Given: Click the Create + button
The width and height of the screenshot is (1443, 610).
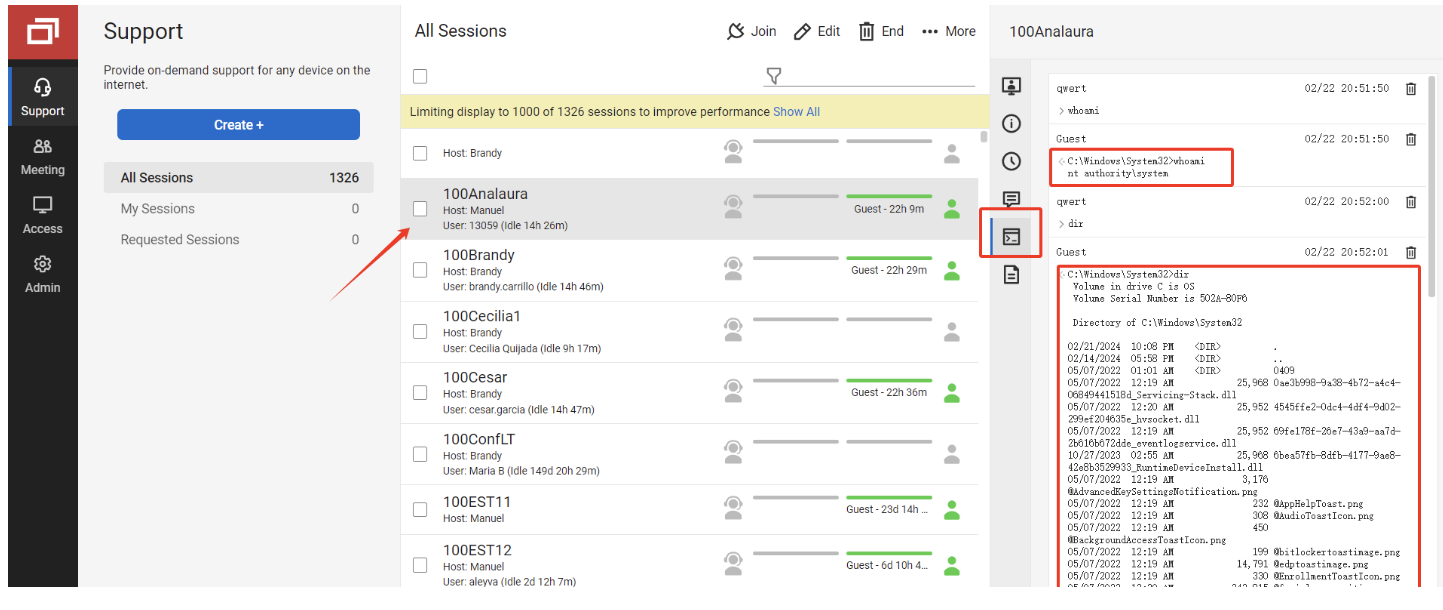Looking at the screenshot, I should (238, 125).
